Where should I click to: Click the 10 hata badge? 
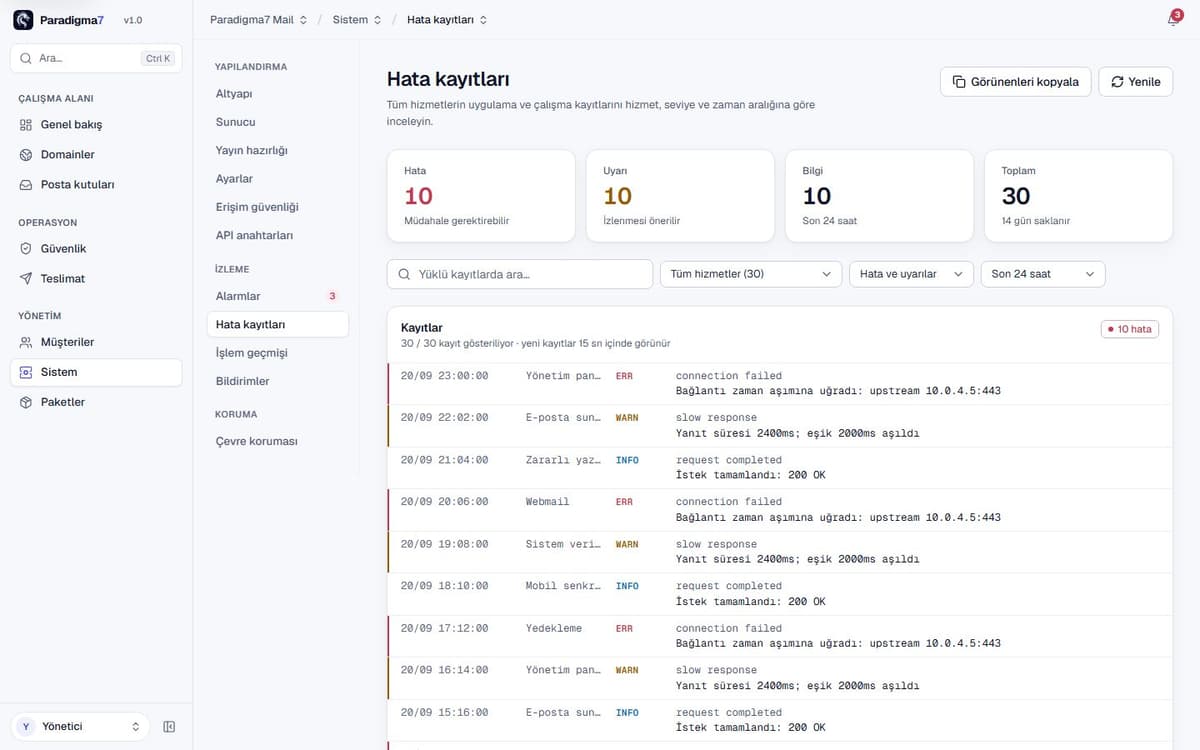1130,329
